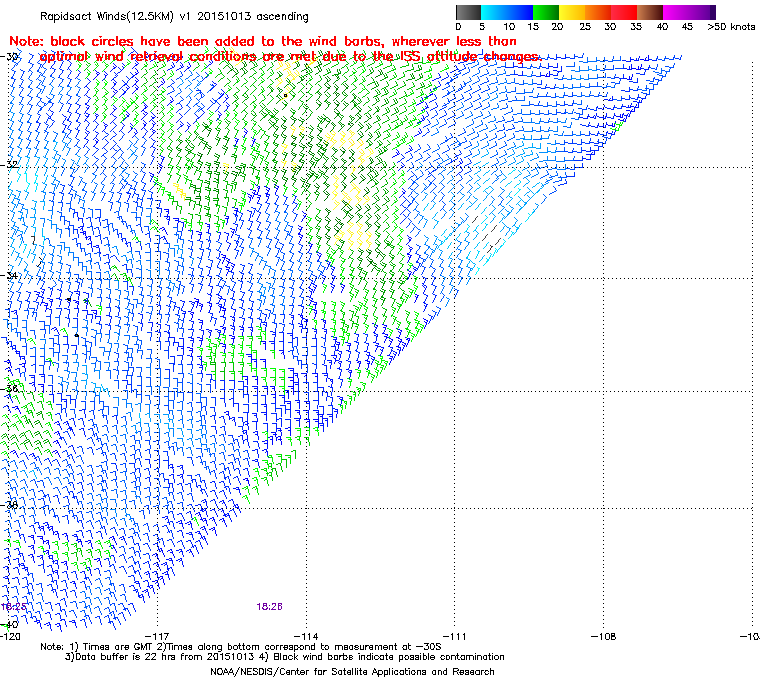Click the title text 'Rapidscat Winds(12.5KM) v1 20151013 ascending'
The image size is (760, 688).
pyautogui.click(x=174, y=16)
